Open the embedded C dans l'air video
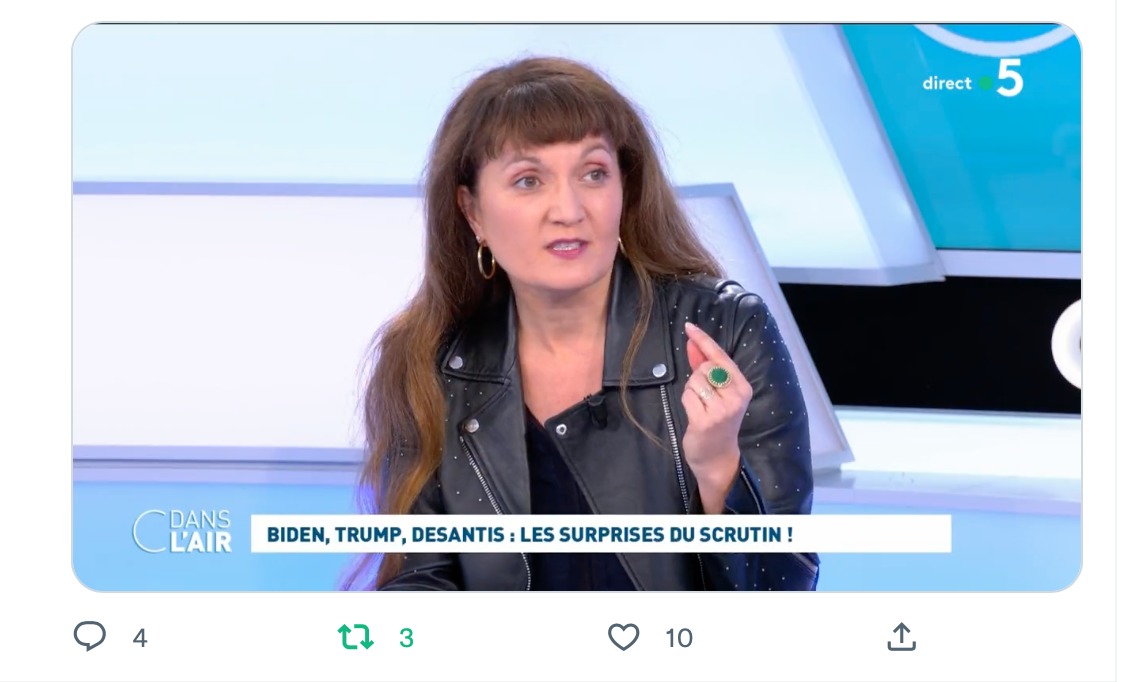1126x682 pixels. point(577,307)
